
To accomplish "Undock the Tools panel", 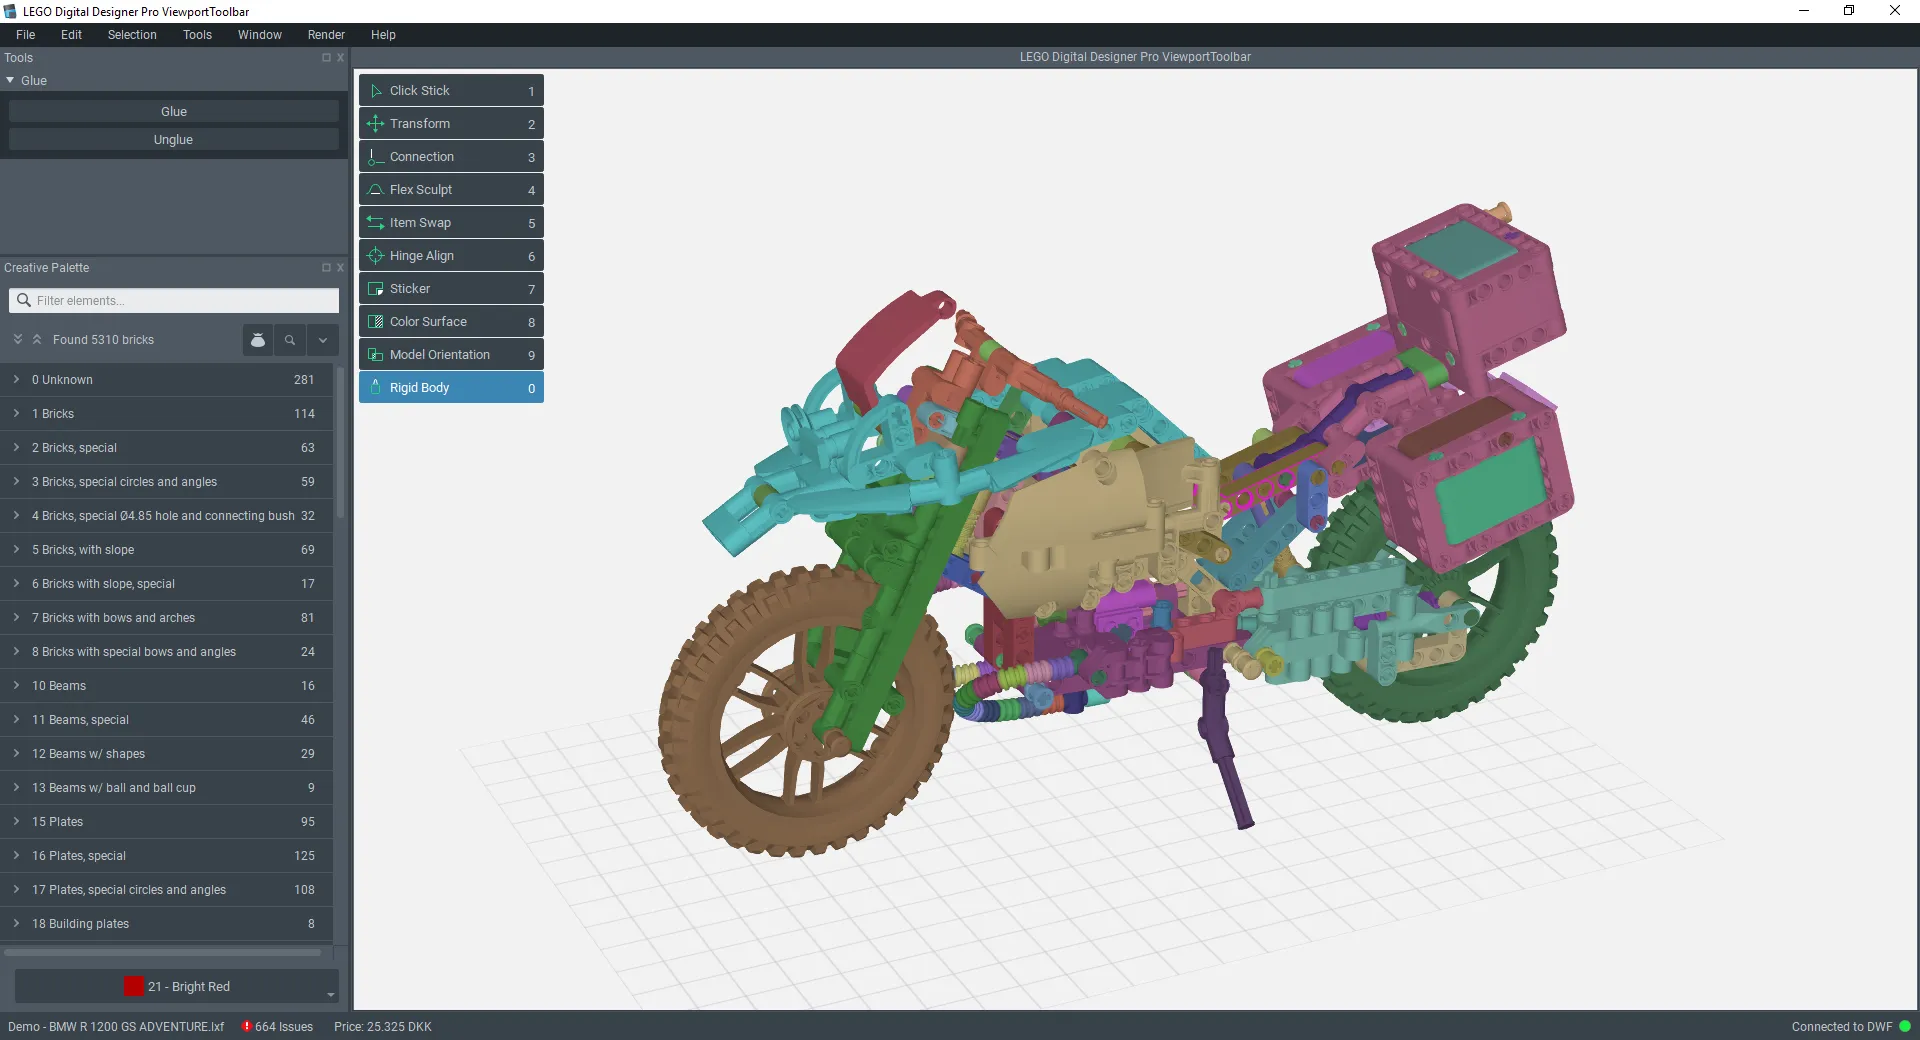I will [x=326, y=58].
